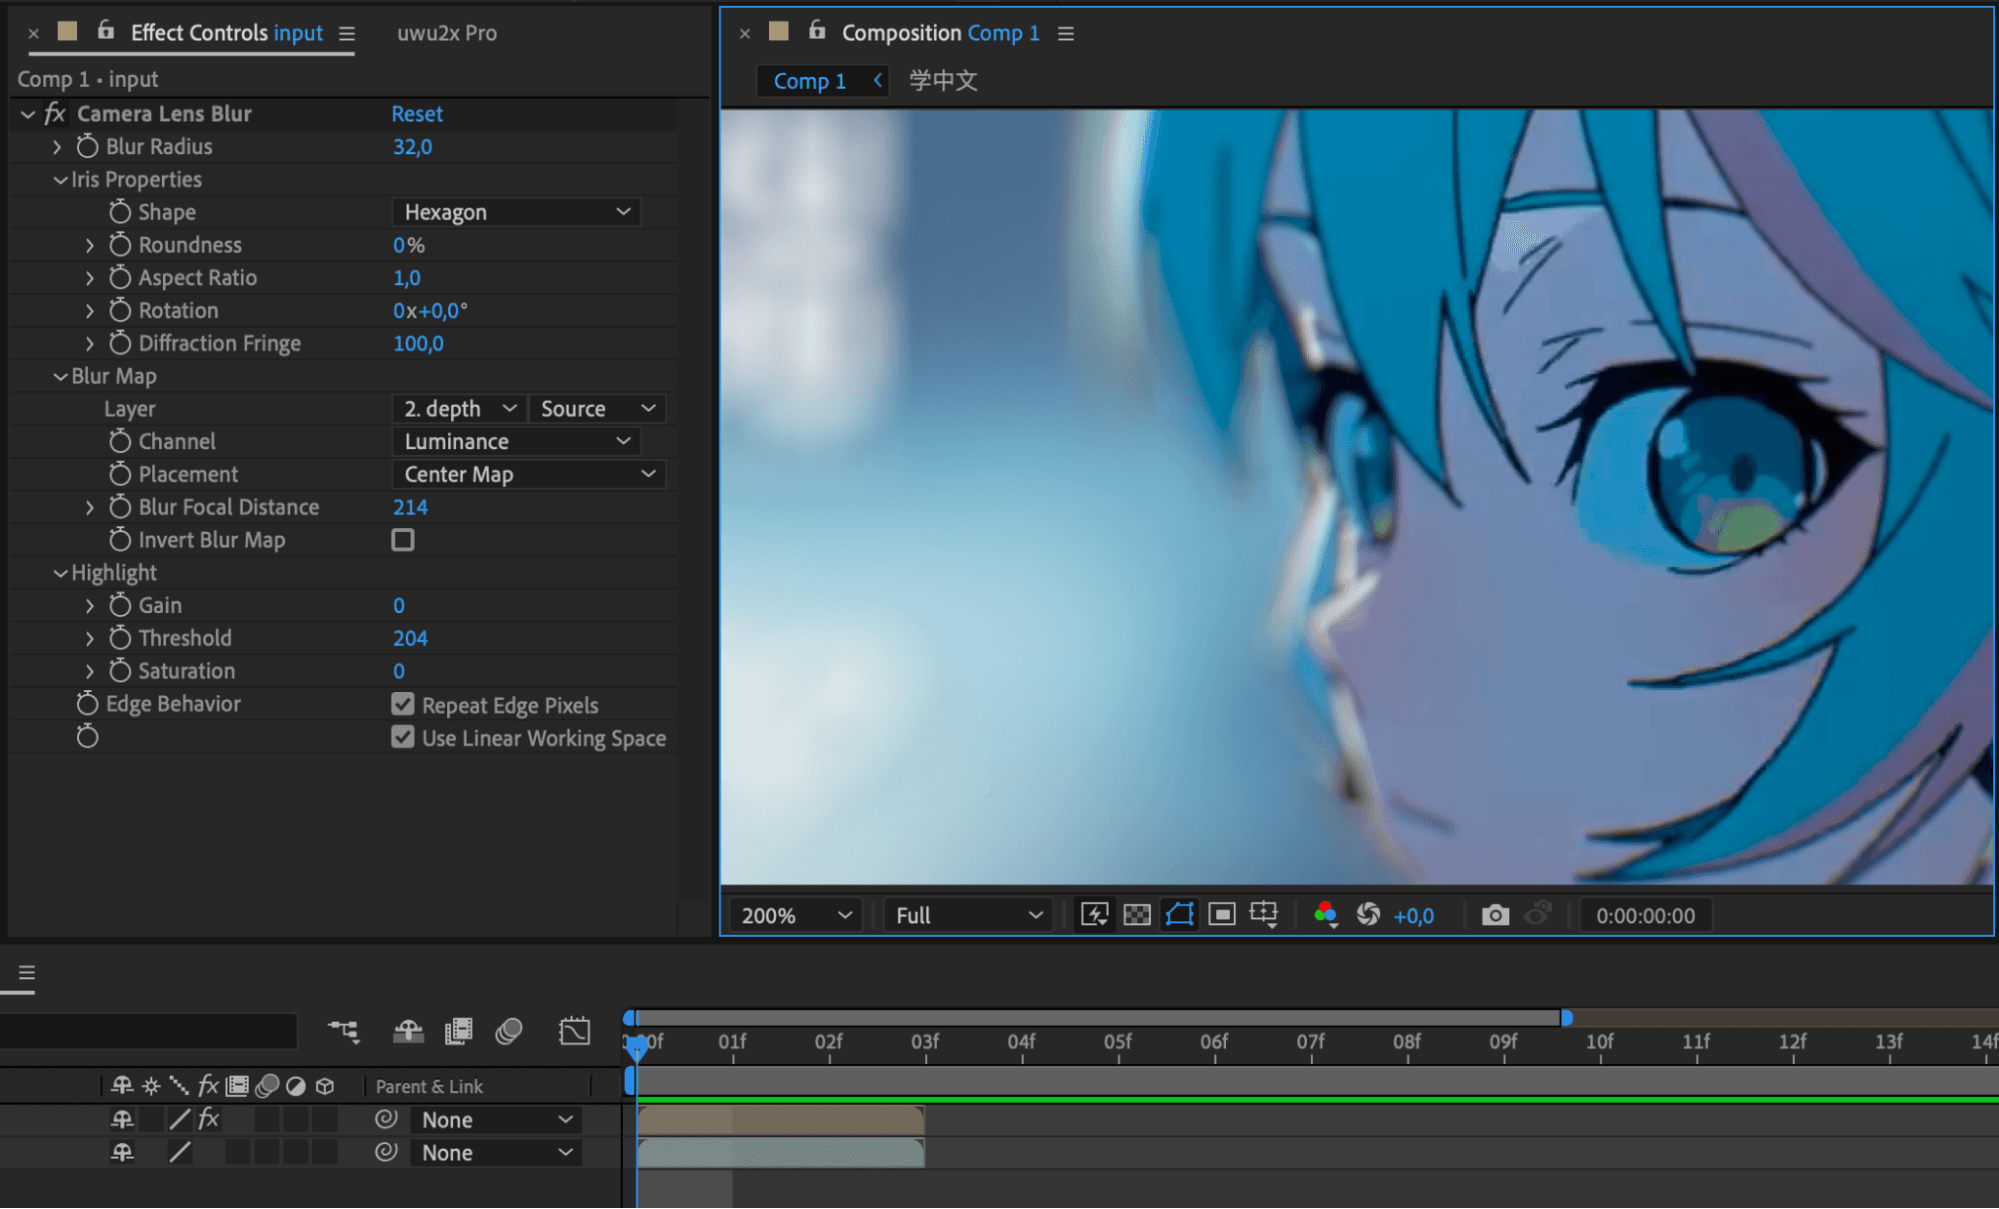Toggle the lock on the Effect Controls panel
The image size is (1999, 1209).
pyautogui.click(x=105, y=31)
